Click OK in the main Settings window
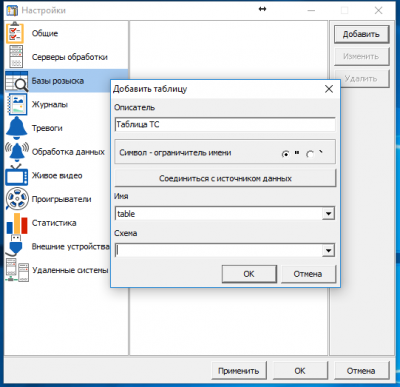Viewport: 400px width, 387px height. pyautogui.click(x=300, y=371)
